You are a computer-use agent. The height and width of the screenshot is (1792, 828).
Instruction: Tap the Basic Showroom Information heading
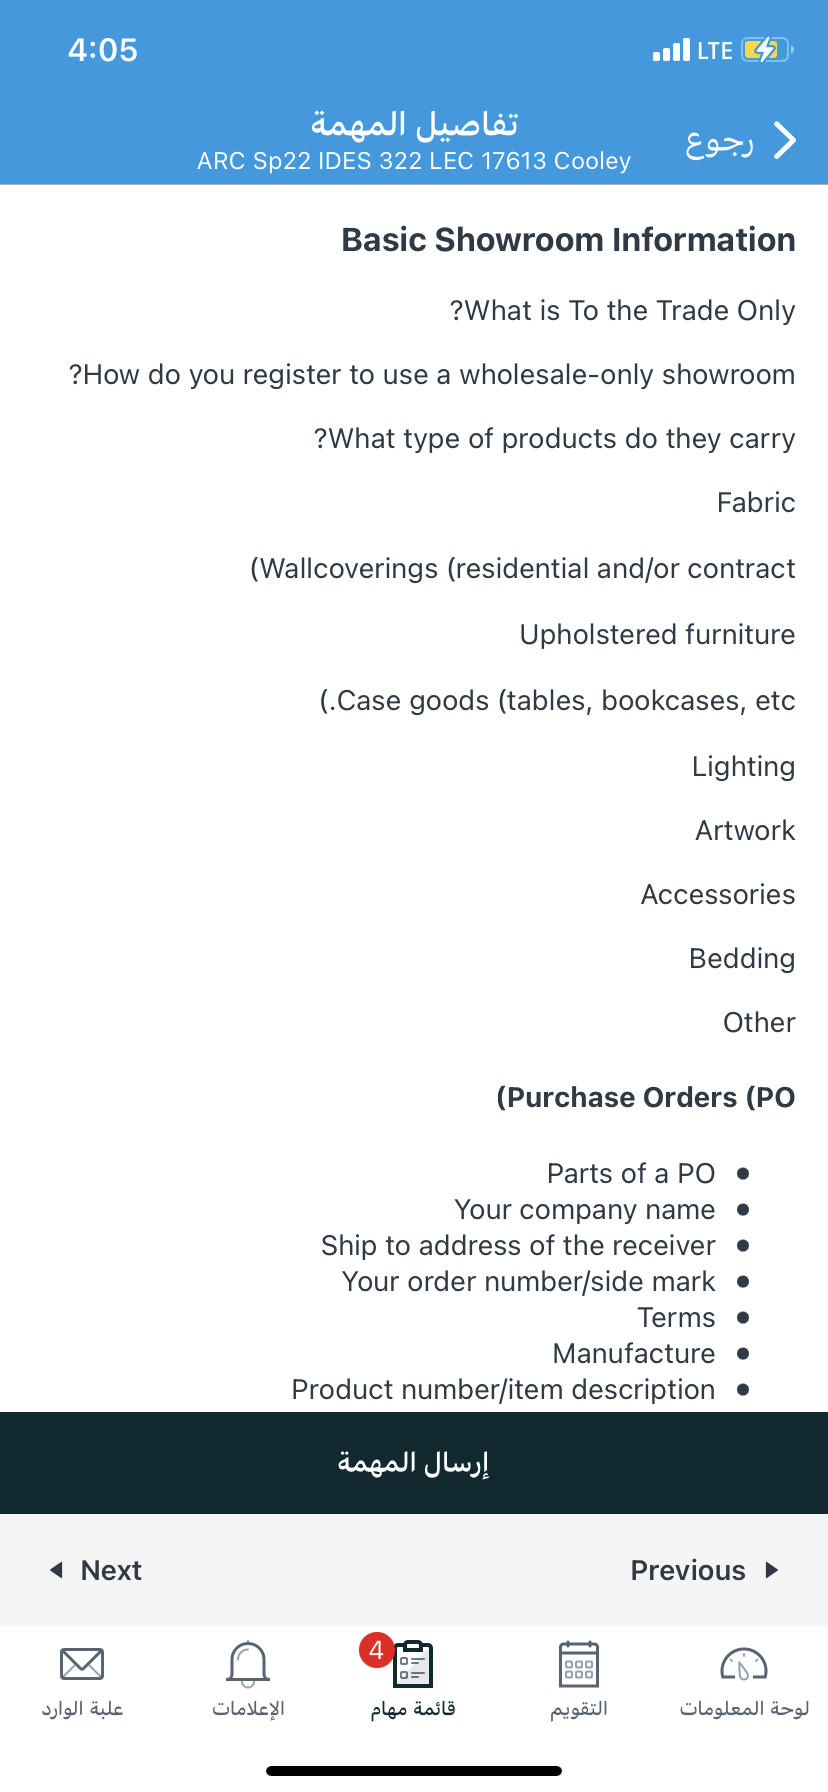pos(568,240)
